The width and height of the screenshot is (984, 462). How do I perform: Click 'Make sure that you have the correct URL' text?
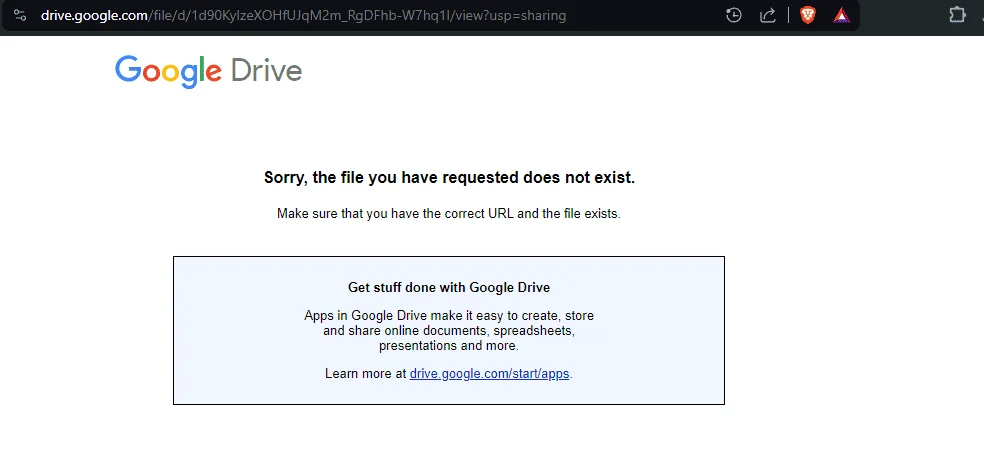point(449,213)
